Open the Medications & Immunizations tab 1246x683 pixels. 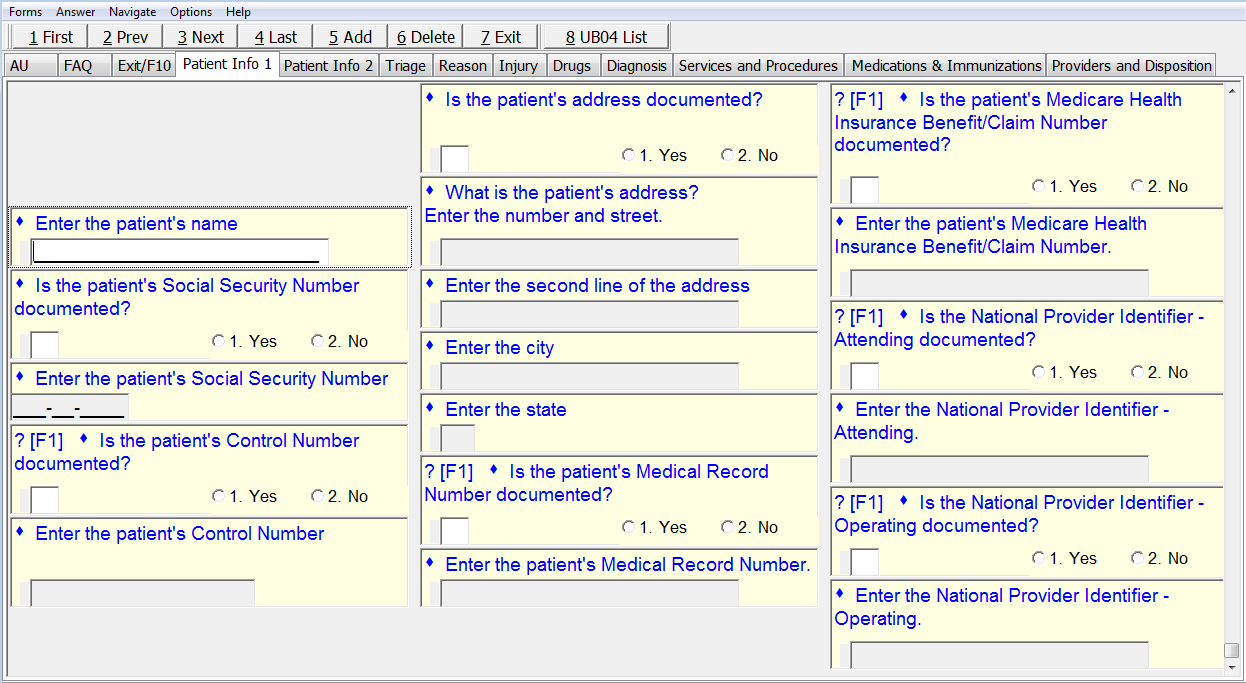tap(946, 66)
